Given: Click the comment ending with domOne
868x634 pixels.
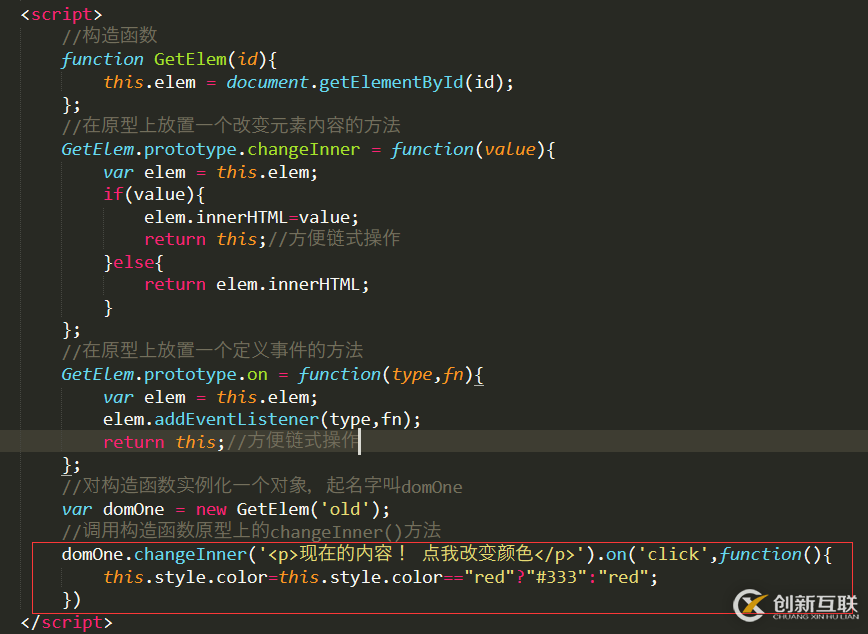Looking at the screenshot, I should 262,486.
